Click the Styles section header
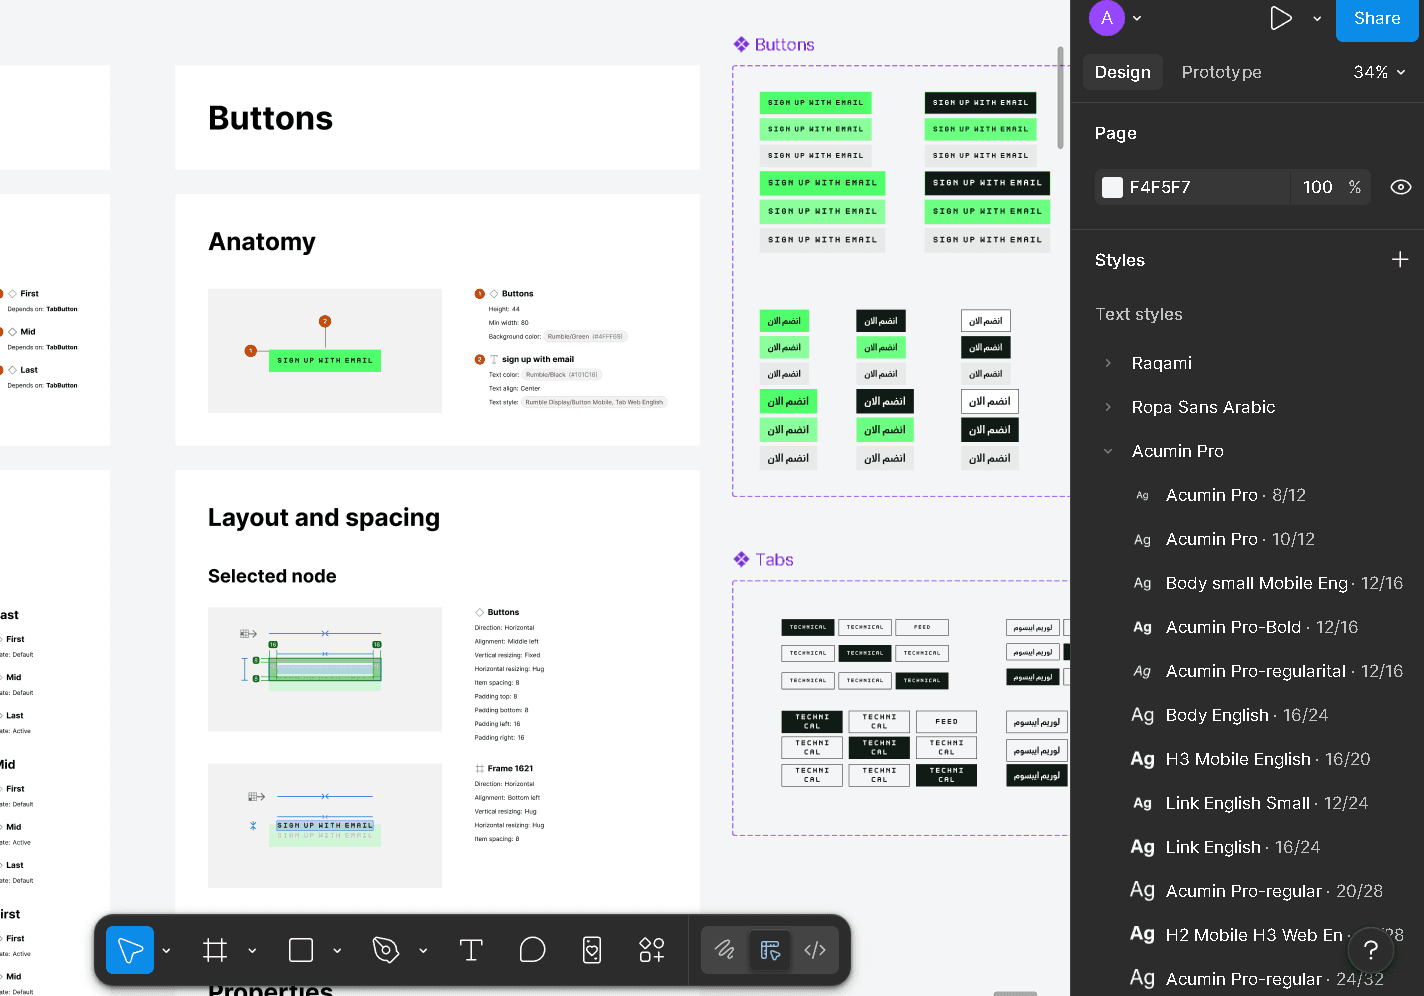 1120,260
